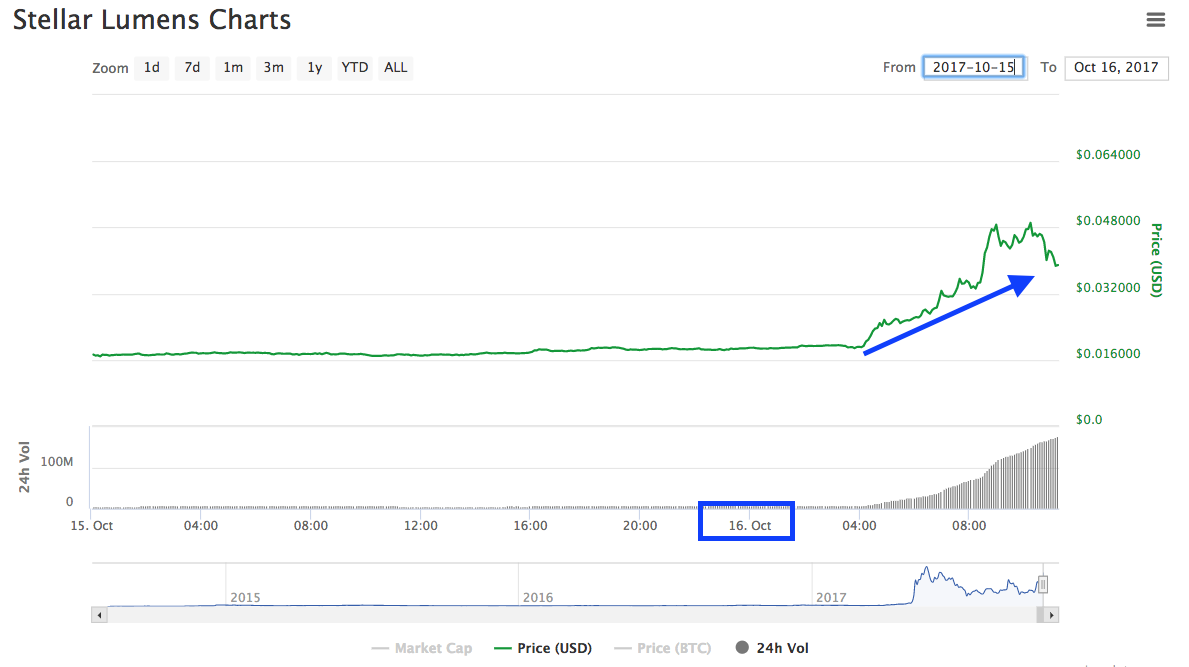Set zoom to YTD
The height and width of the screenshot is (667, 1189).
click(355, 67)
